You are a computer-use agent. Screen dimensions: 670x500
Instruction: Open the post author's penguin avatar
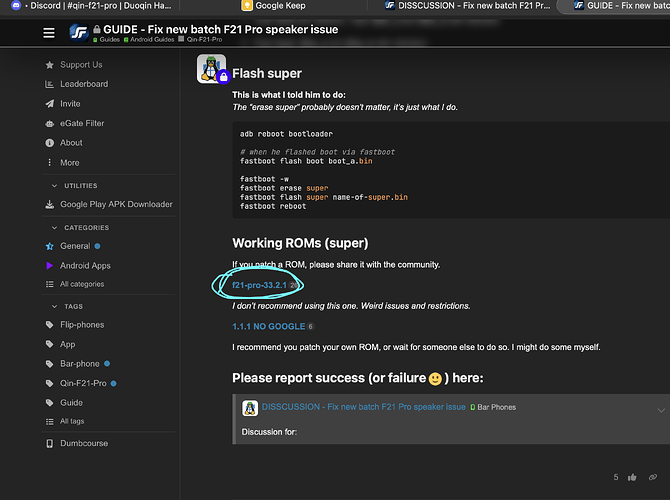[x=211, y=68]
